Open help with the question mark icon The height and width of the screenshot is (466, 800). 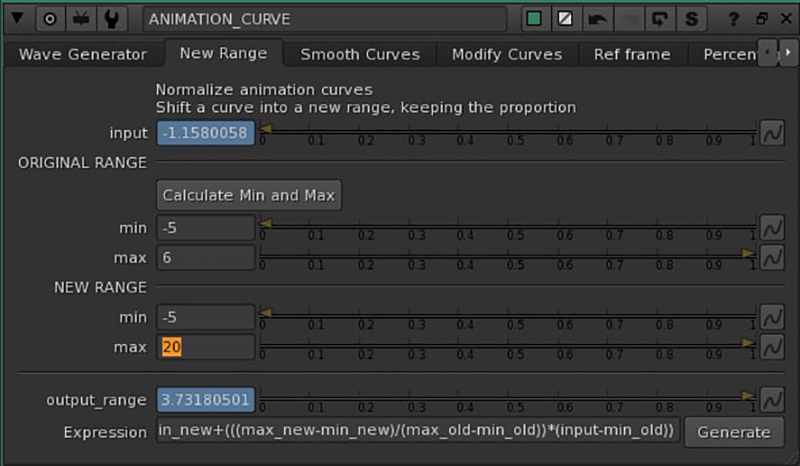coord(735,18)
